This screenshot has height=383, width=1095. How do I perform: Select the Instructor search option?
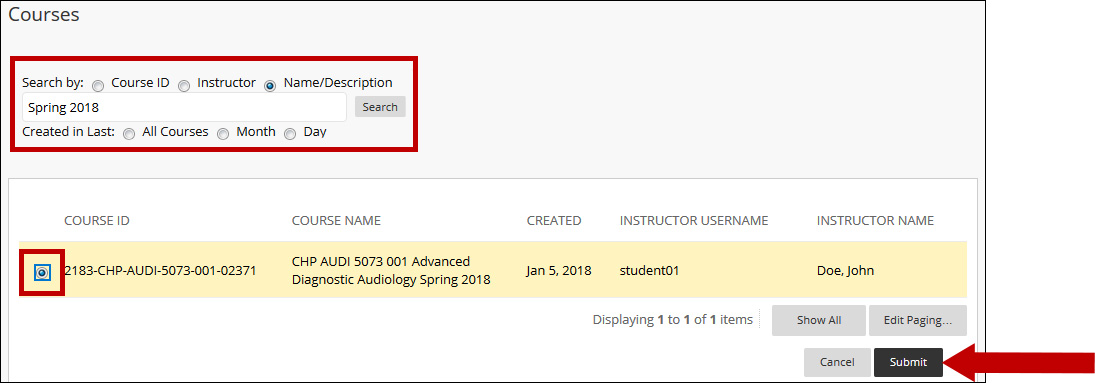pos(184,85)
